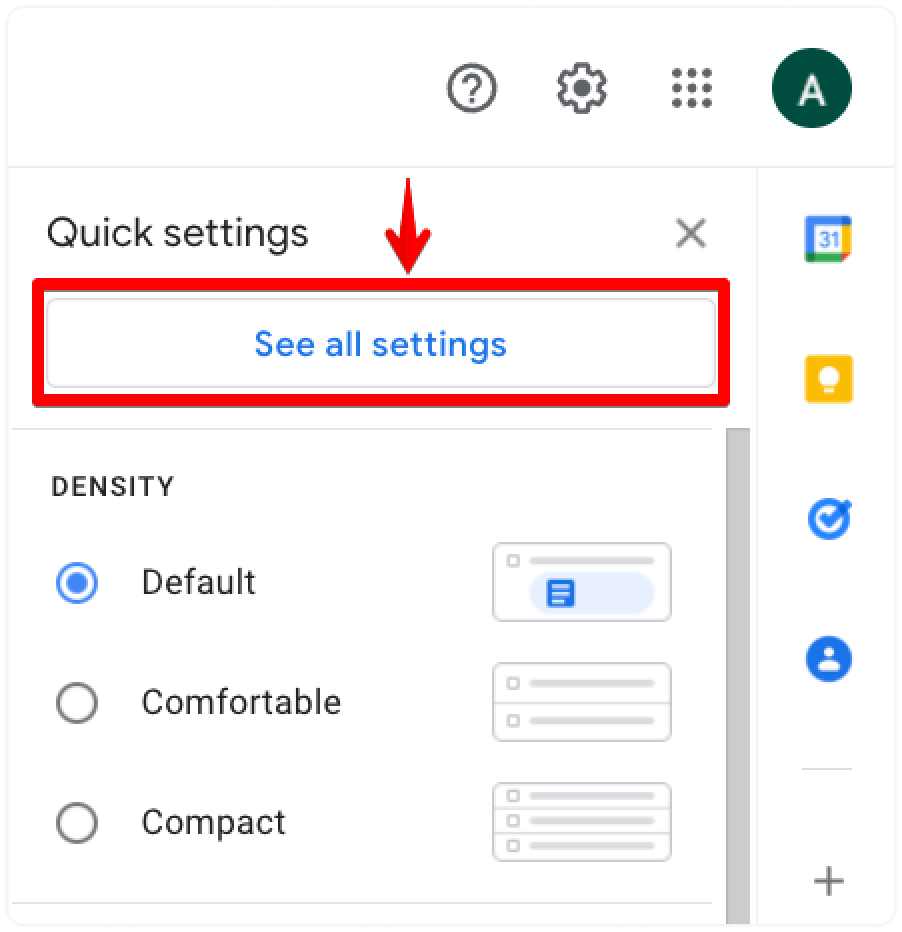Open Google Keep in side panel

(x=828, y=379)
